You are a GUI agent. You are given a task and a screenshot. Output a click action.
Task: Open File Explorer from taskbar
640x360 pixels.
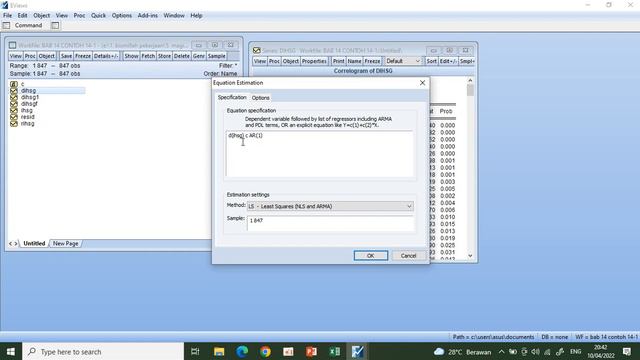[219, 351]
